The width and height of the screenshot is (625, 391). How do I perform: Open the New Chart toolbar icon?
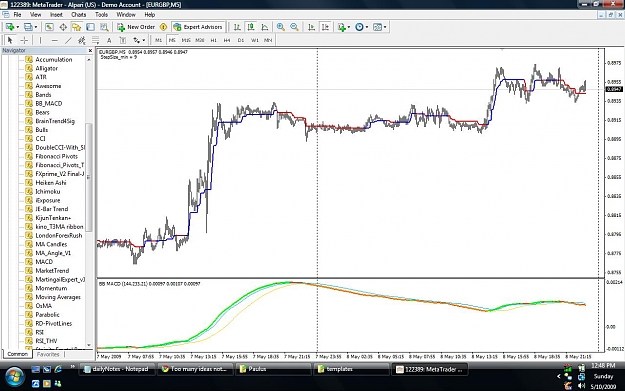(10, 27)
